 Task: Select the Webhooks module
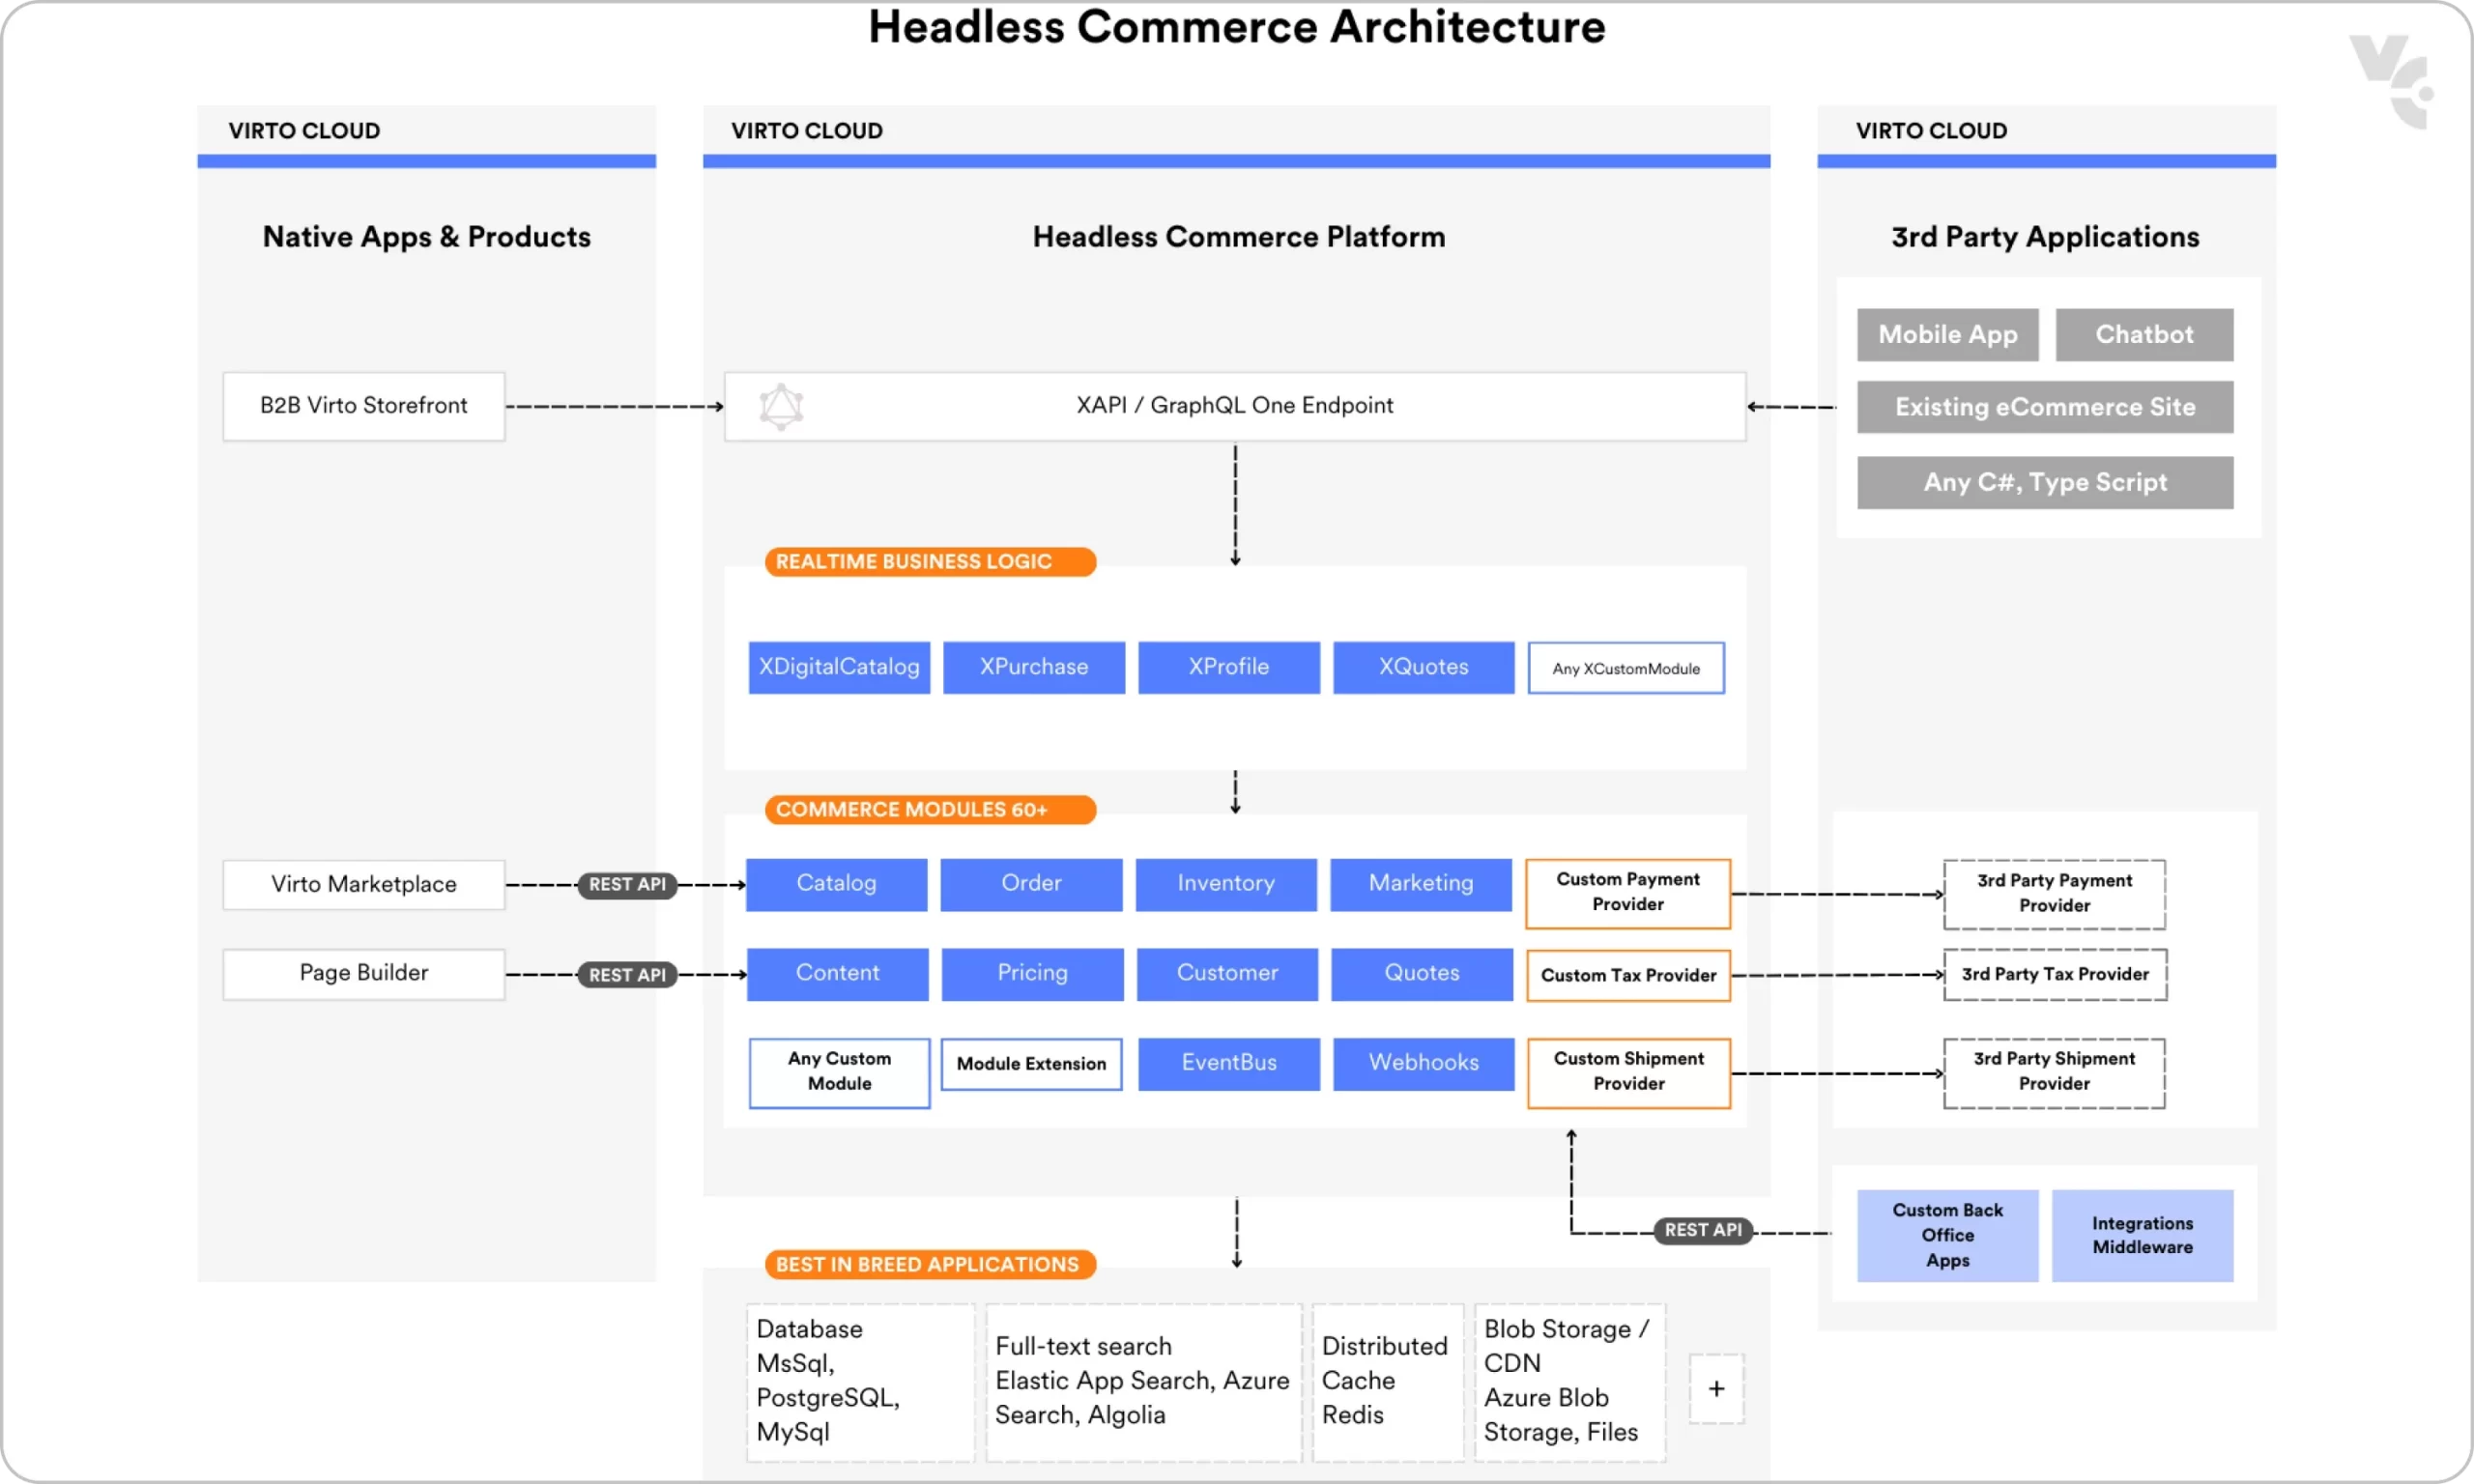pos(1423,1063)
